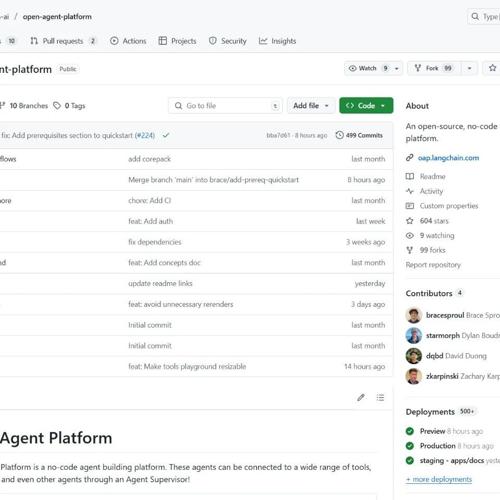This screenshot has height=500, width=500.
Task: Star the repository with star icon
Action: (492, 68)
